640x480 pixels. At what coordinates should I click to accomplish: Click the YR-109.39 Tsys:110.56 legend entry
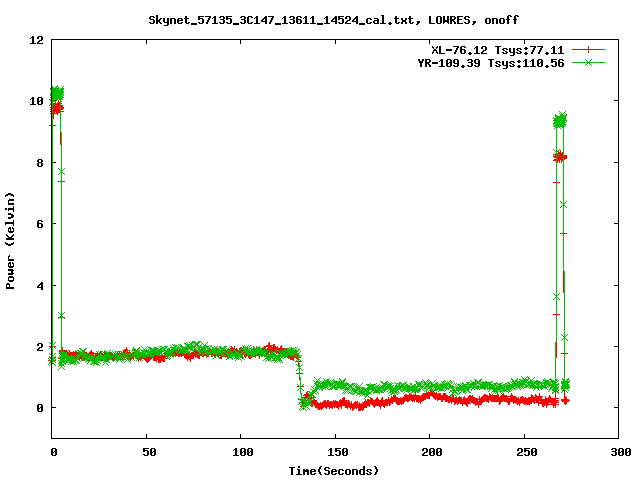[491, 63]
